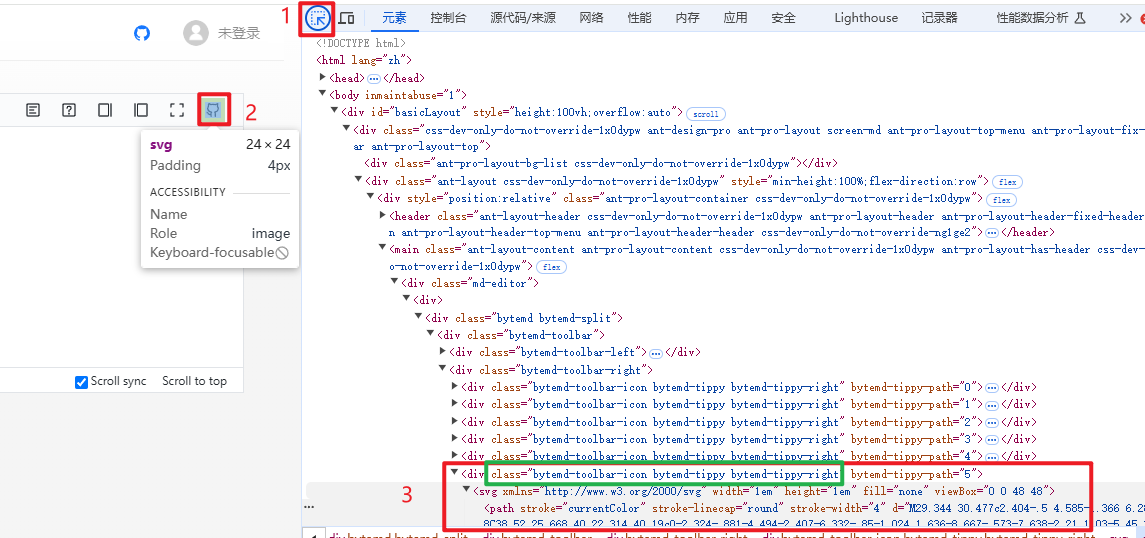Click the Scroll to top link
This screenshot has width=1145, height=538.
click(194, 381)
